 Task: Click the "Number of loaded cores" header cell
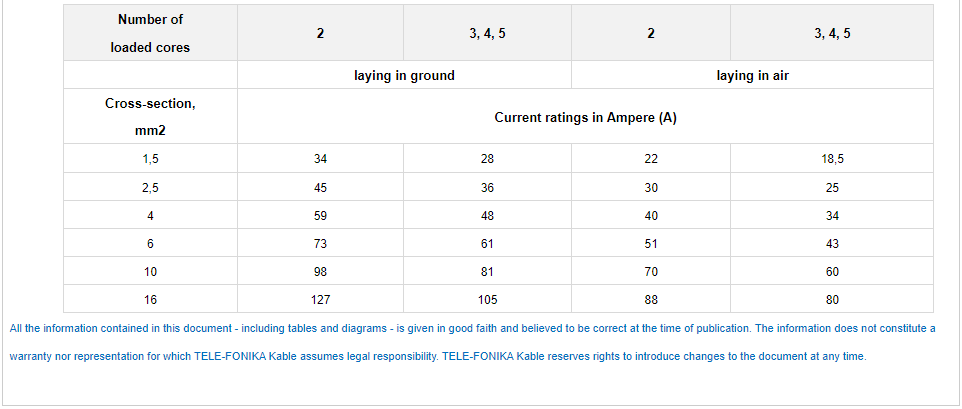[x=150, y=33]
